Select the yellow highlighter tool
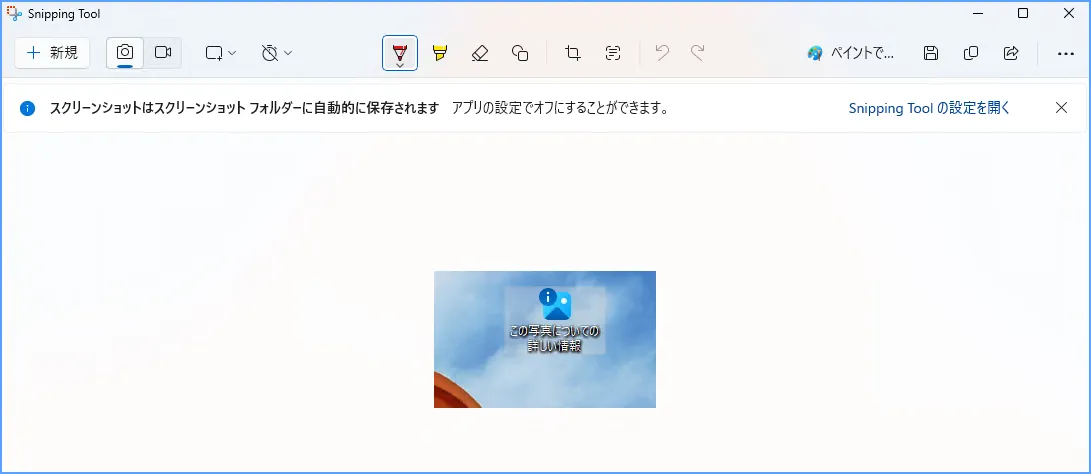 440,53
